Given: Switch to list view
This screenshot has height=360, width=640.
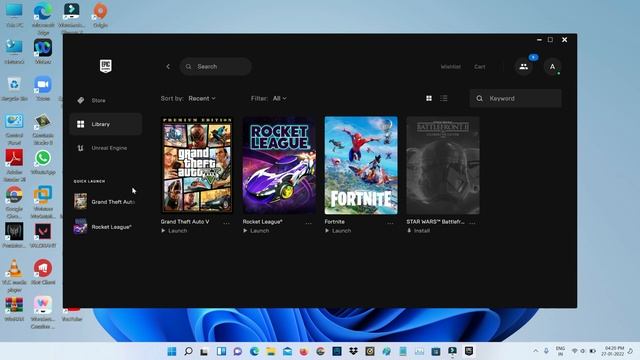Looking at the screenshot, I should tap(444, 98).
